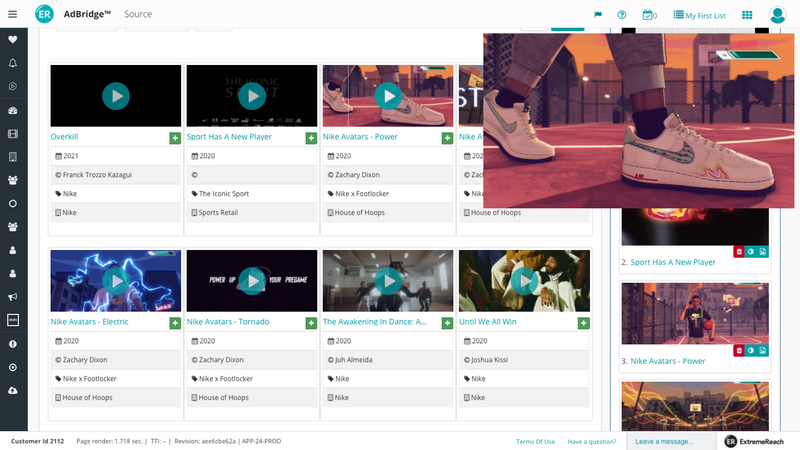800x450 pixels.
Task: Add Sport Has A New Player to list
Action: click(311, 138)
